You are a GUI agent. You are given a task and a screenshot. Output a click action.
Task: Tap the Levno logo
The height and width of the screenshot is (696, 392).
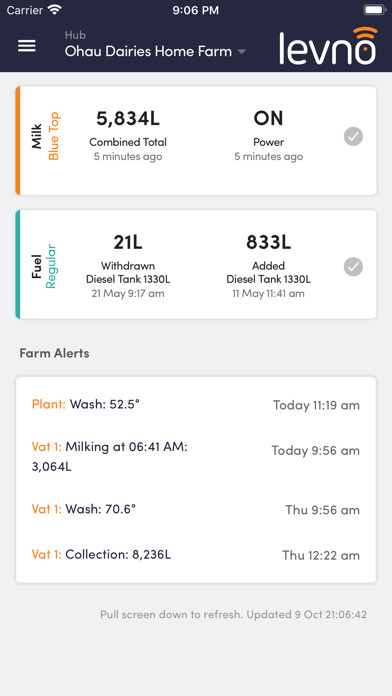pyautogui.click(x=329, y=45)
